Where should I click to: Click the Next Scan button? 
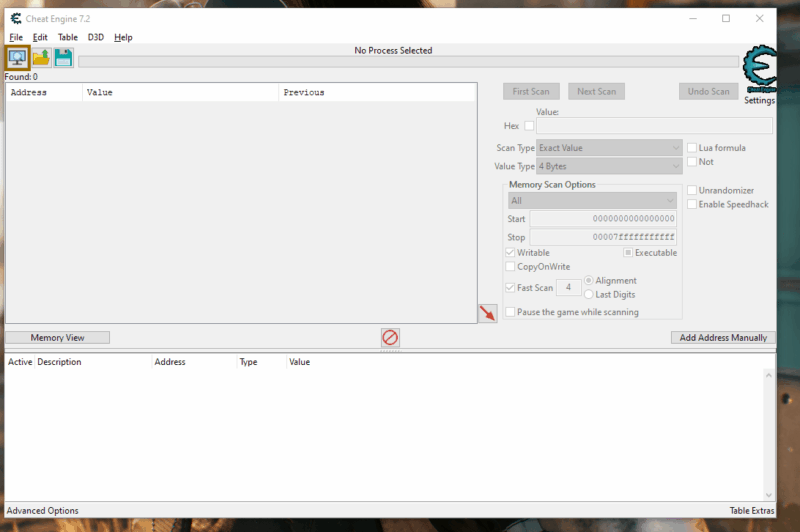(x=596, y=91)
